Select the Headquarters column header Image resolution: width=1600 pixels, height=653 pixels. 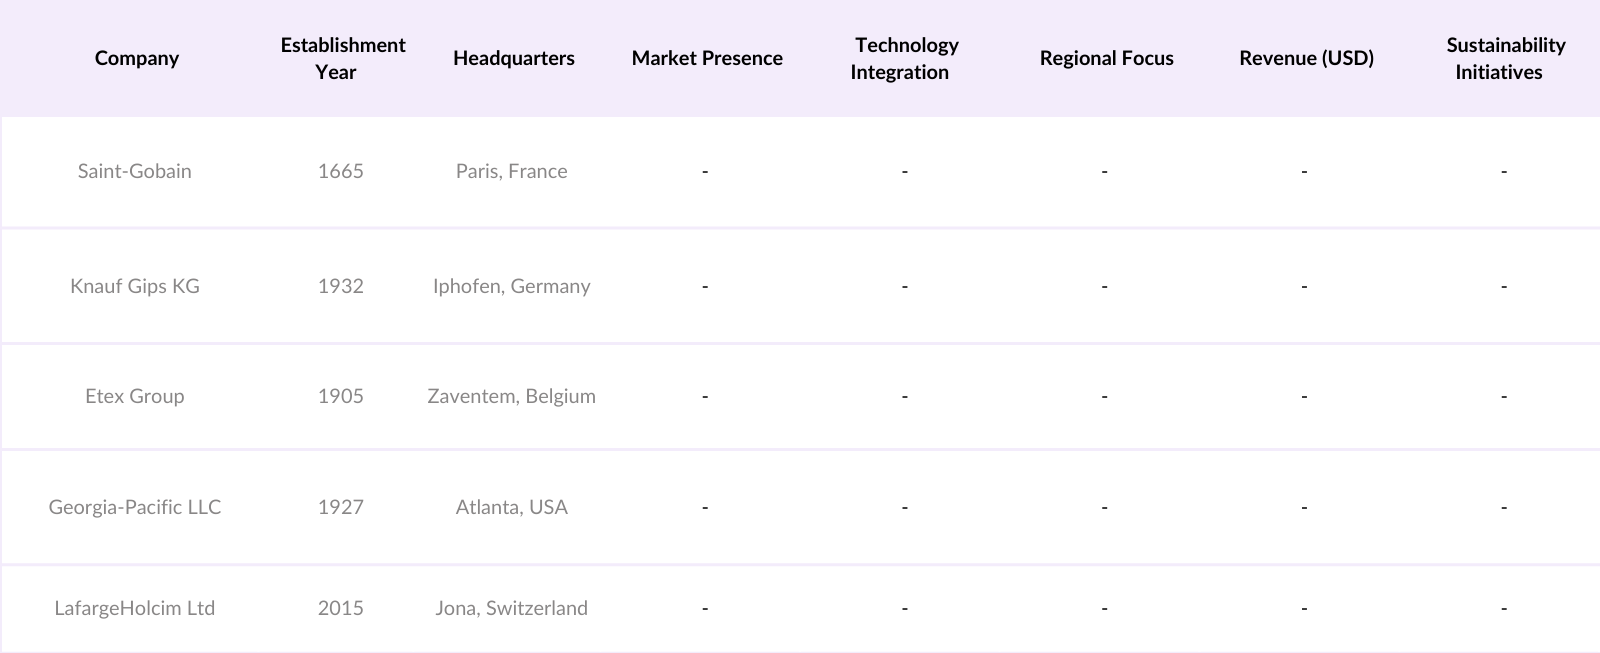pyautogui.click(x=513, y=58)
